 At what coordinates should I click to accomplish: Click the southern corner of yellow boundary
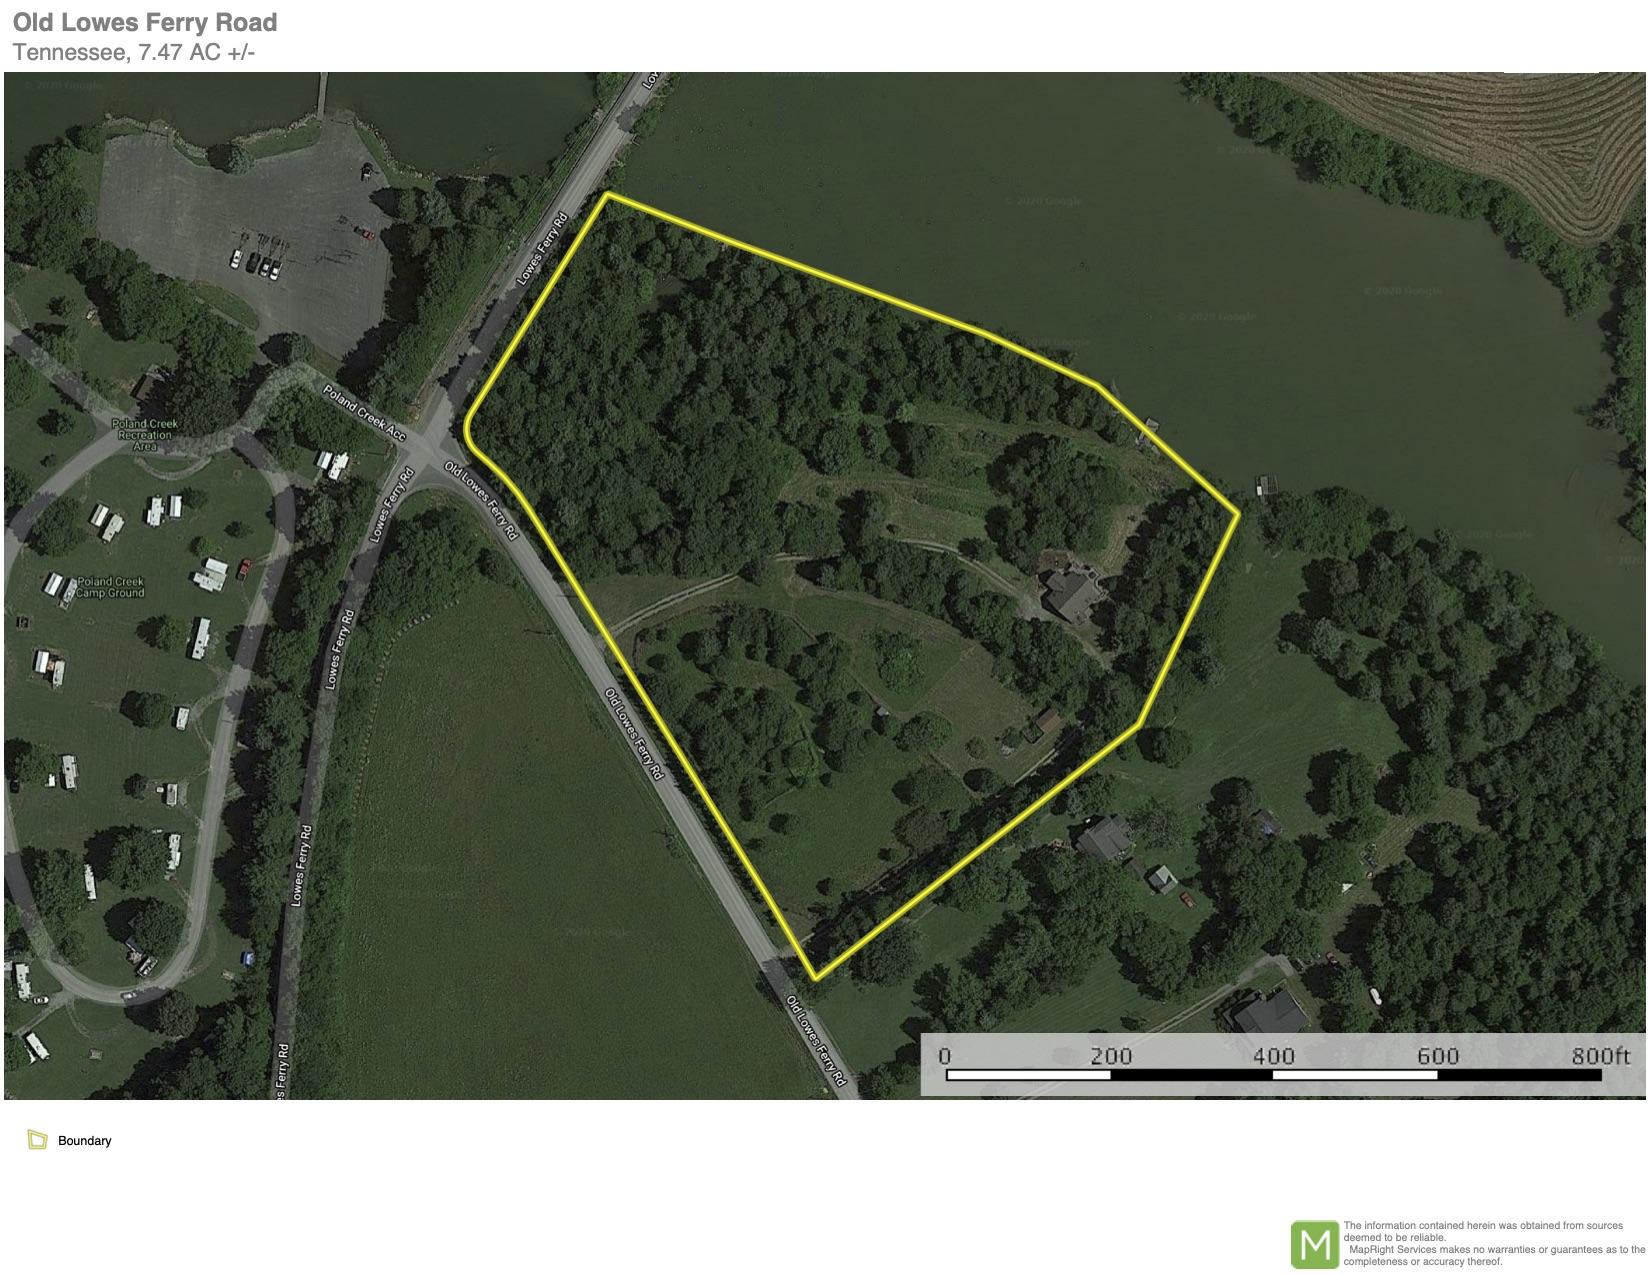point(815,978)
